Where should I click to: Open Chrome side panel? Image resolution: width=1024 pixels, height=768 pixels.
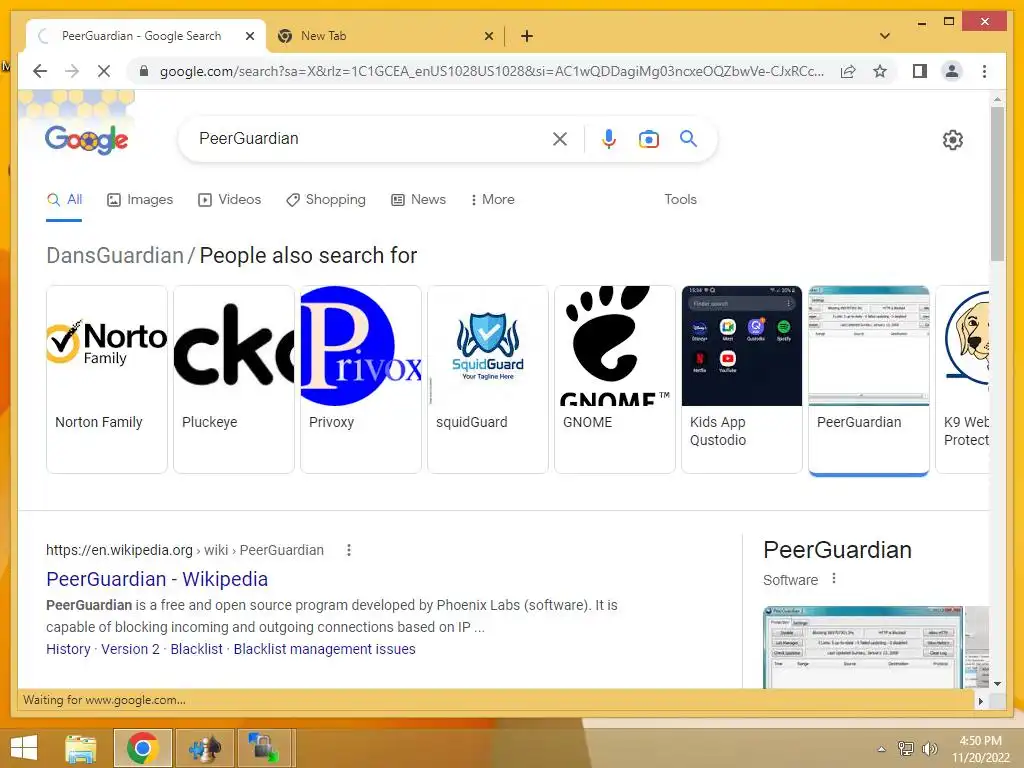[x=920, y=71]
